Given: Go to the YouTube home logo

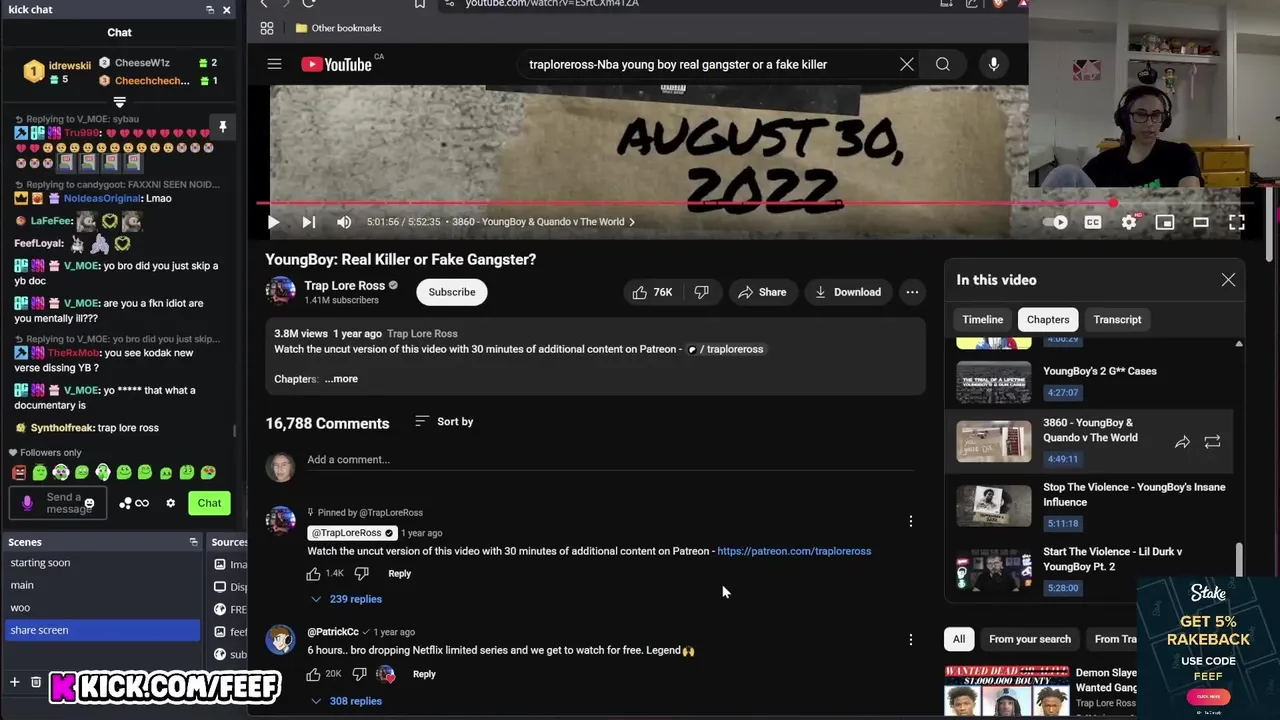Looking at the screenshot, I should click(337, 64).
